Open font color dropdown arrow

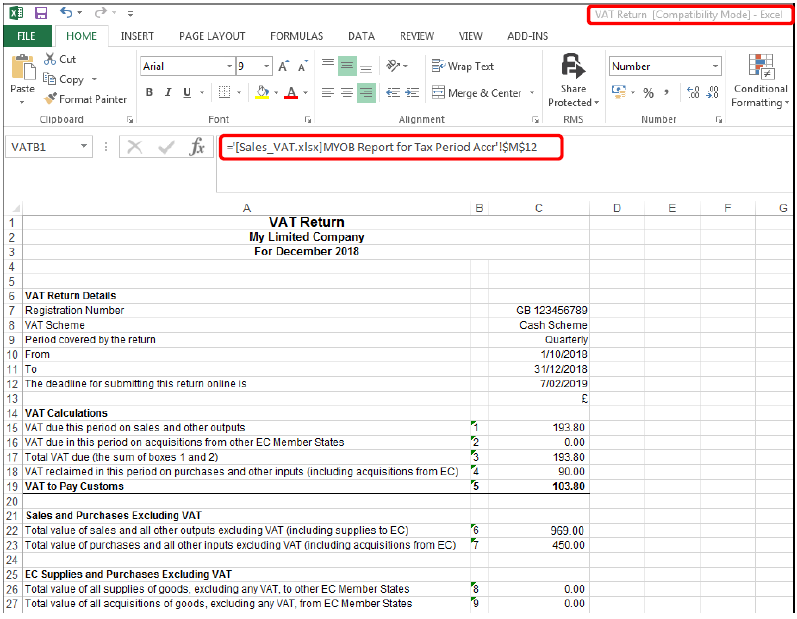(x=305, y=92)
